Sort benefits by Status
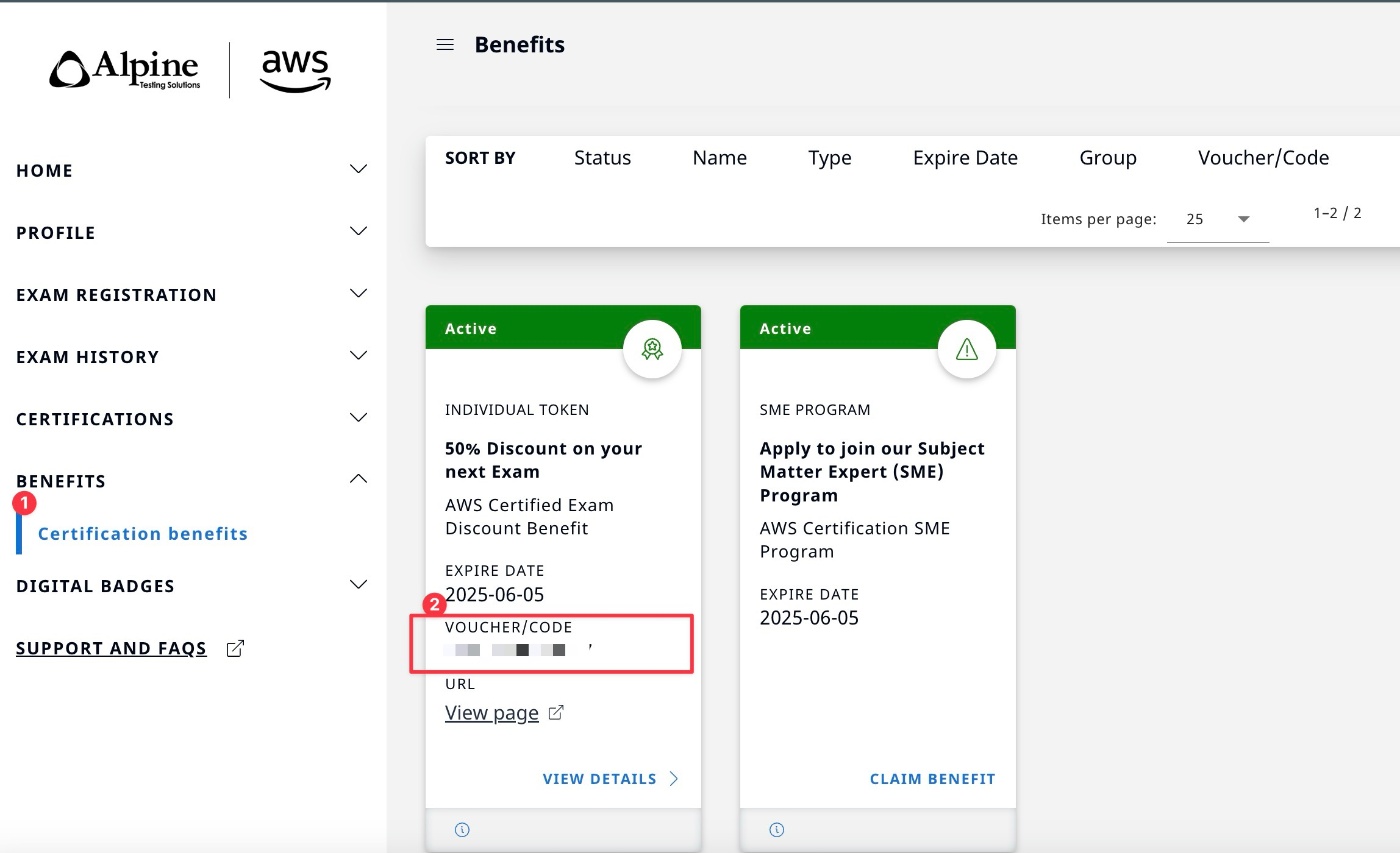Viewport: 1400px width, 853px height. pyautogui.click(x=603, y=158)
